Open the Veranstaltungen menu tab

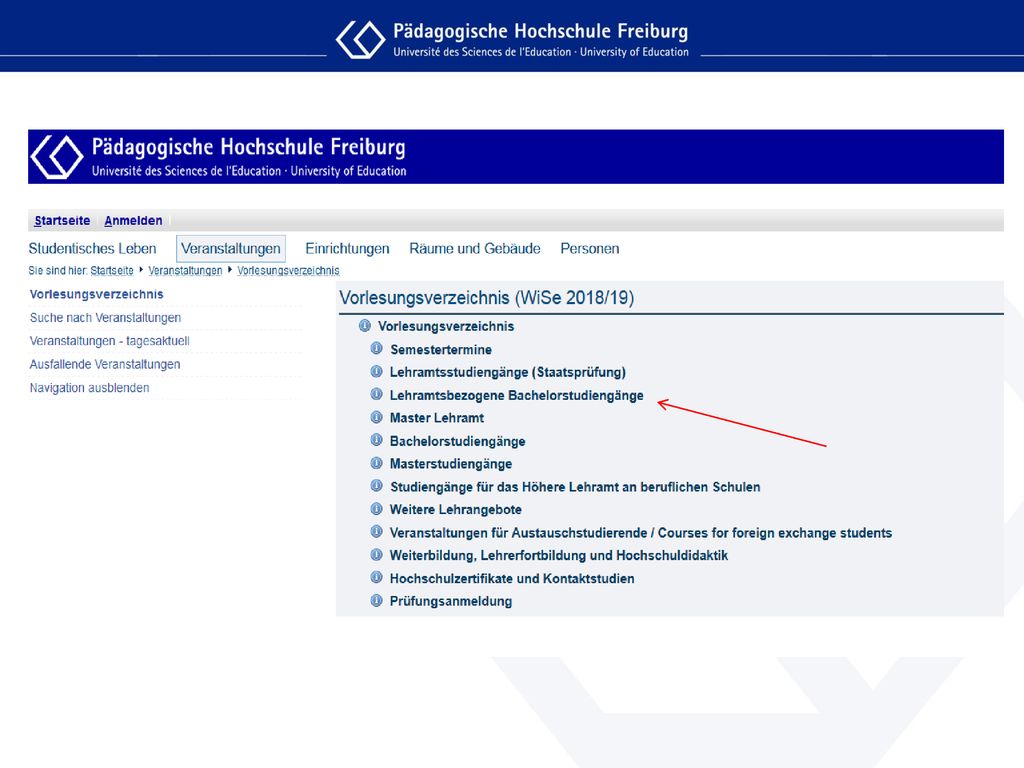click(231, 249)
